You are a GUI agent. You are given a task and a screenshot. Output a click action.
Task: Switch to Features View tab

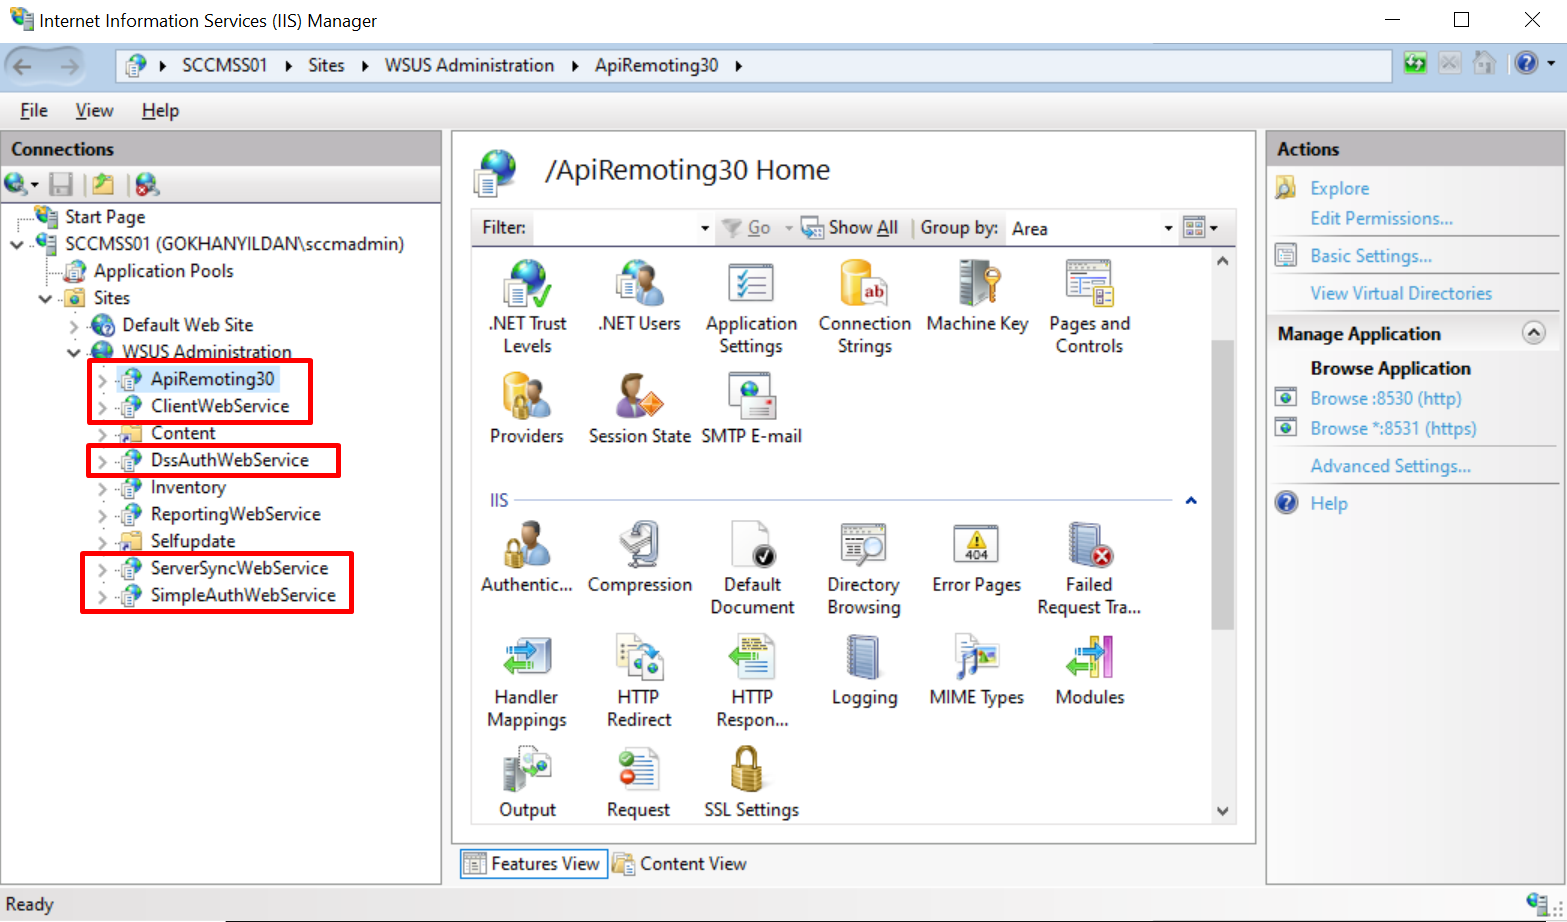click(533, 863)
